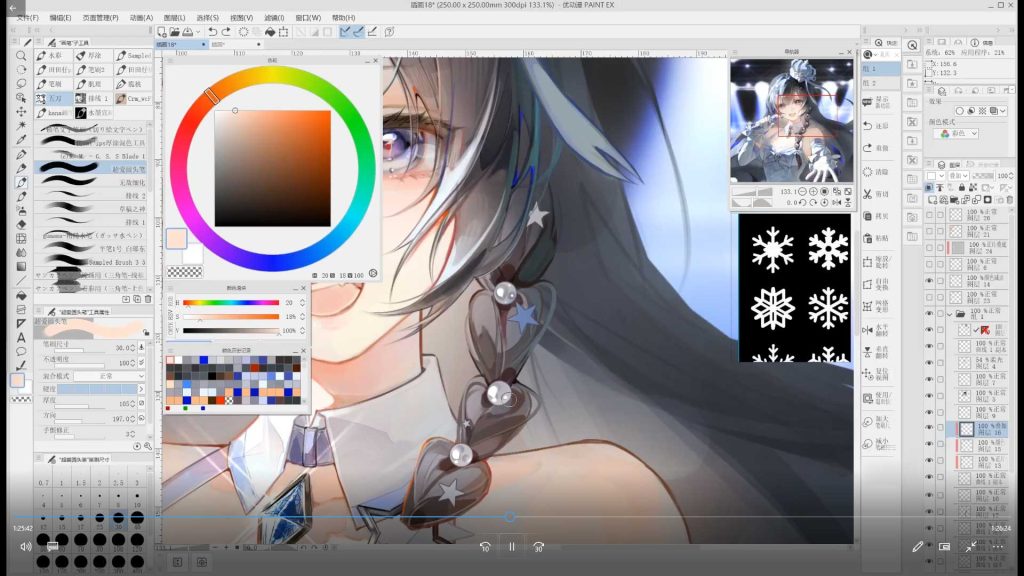Toggle visibility box of layer 图层 24
Image resolution: width=1024 pixels, height=576 pixels.
tap(929, 248)
